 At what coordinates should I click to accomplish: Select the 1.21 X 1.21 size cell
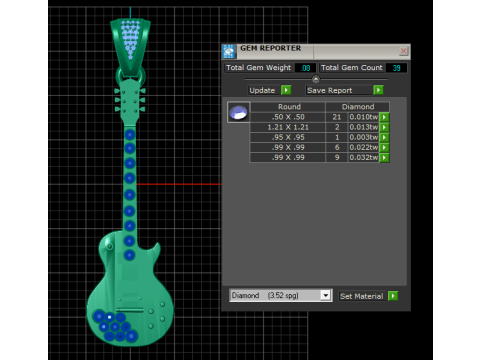(x=288, y=127)
